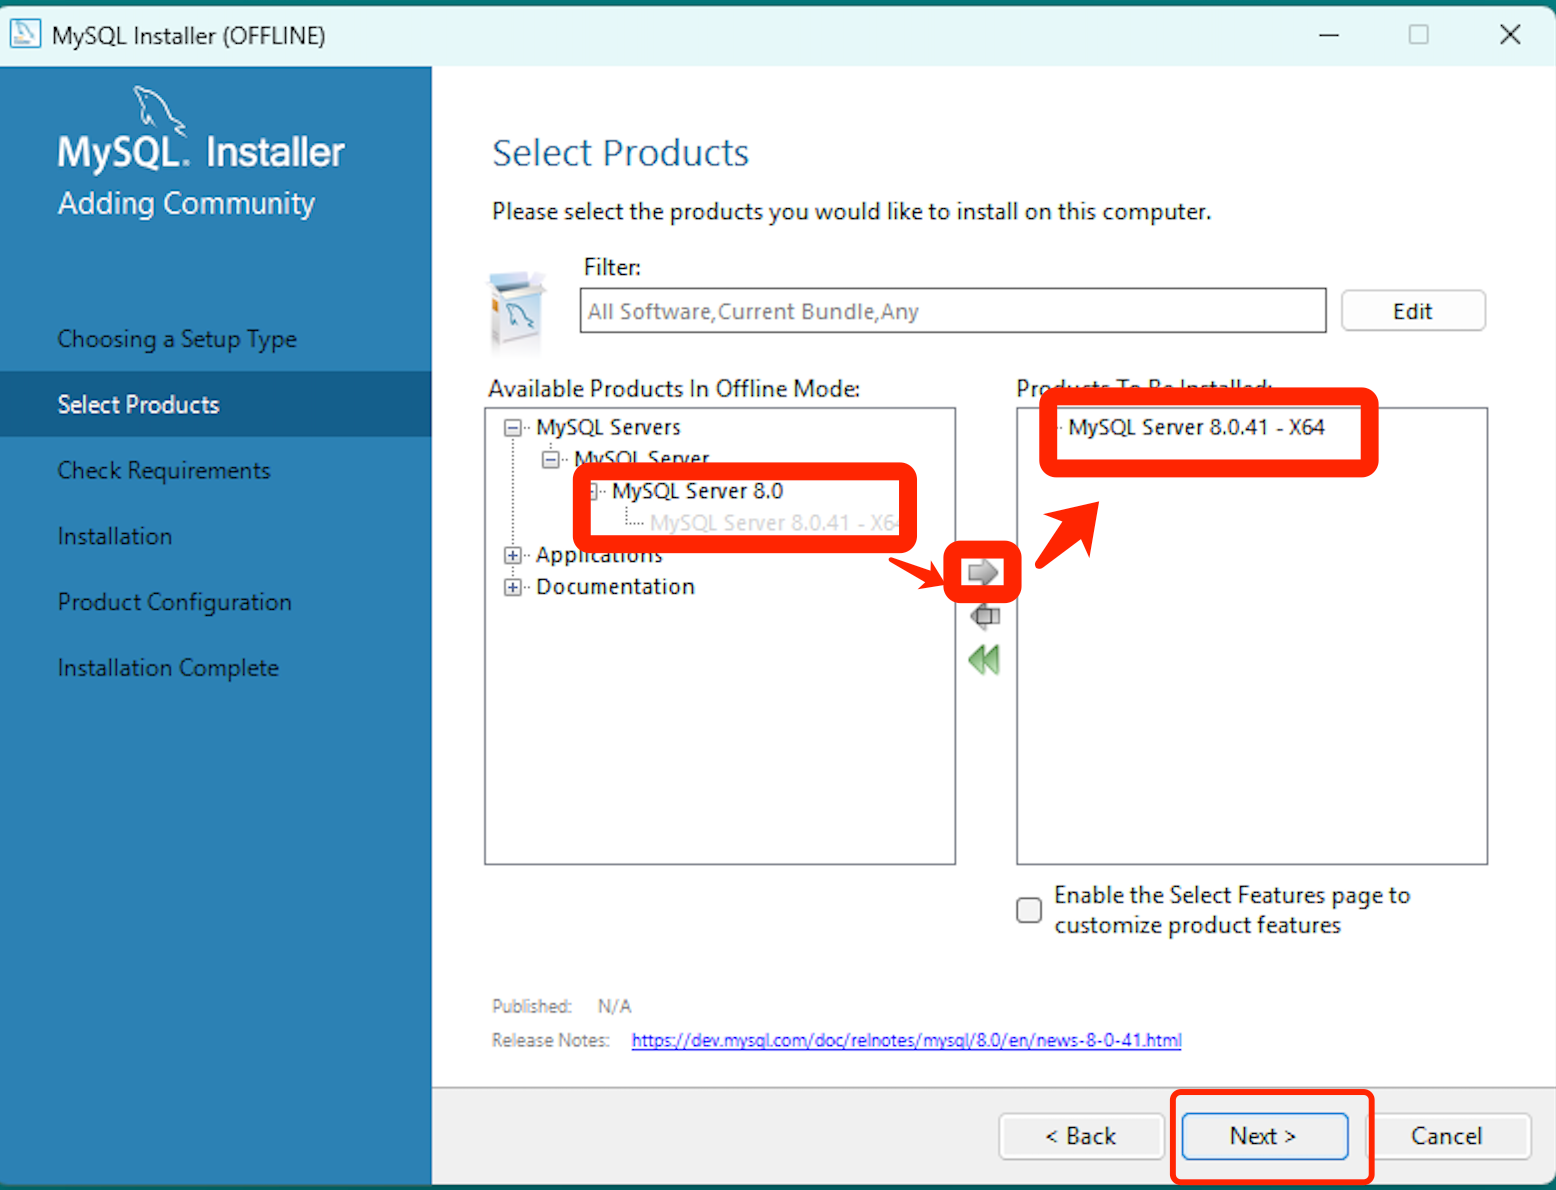1556x1190 pixels.
Task: Select greyed MySQL Server 8.0.41 available item
Action: [773, 523]
